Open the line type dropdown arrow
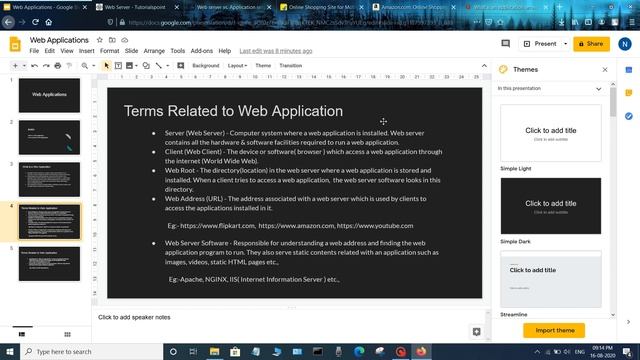 [167, 66]
